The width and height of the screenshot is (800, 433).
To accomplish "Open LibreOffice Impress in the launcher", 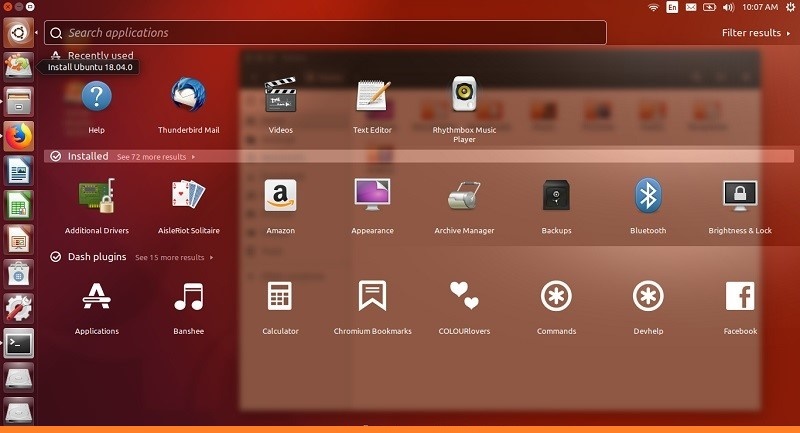I will click(x=18, y=240).
